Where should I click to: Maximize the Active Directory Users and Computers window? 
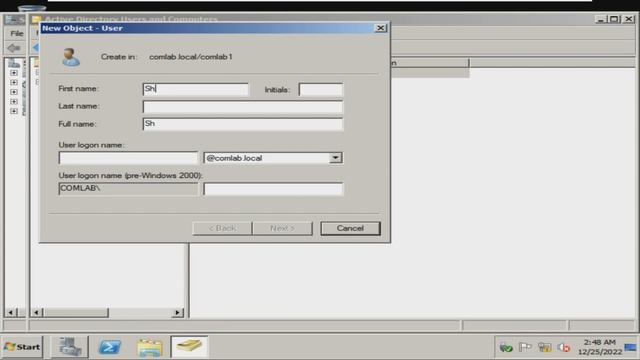tap(614, 19)
